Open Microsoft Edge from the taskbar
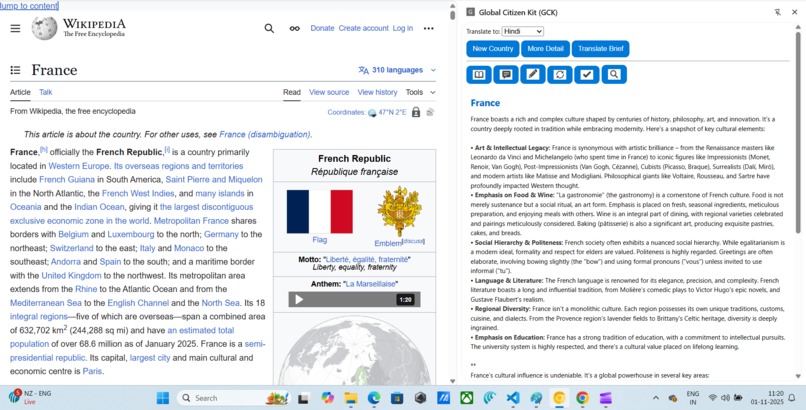Screen dimensions: 806x410 pyautogui.click(x=374, y=398)
